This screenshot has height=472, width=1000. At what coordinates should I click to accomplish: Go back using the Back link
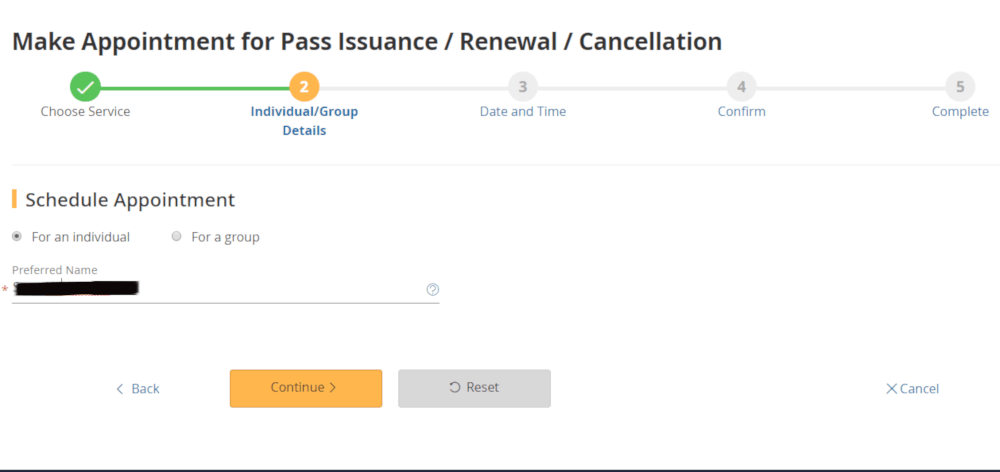pyautogui.click(x=138, y=389)
